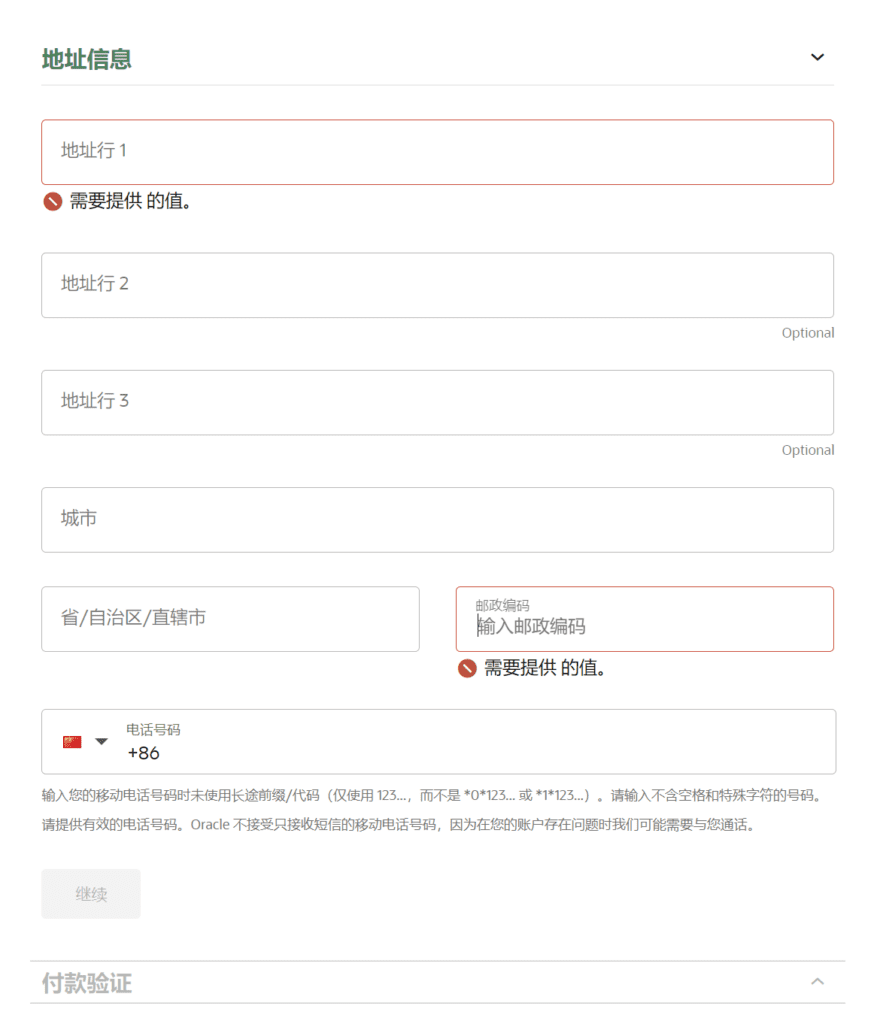Click into the 城市 field
Viewport: 880px width, 1024px height.
pyautogui.click(x=437, y=519)
